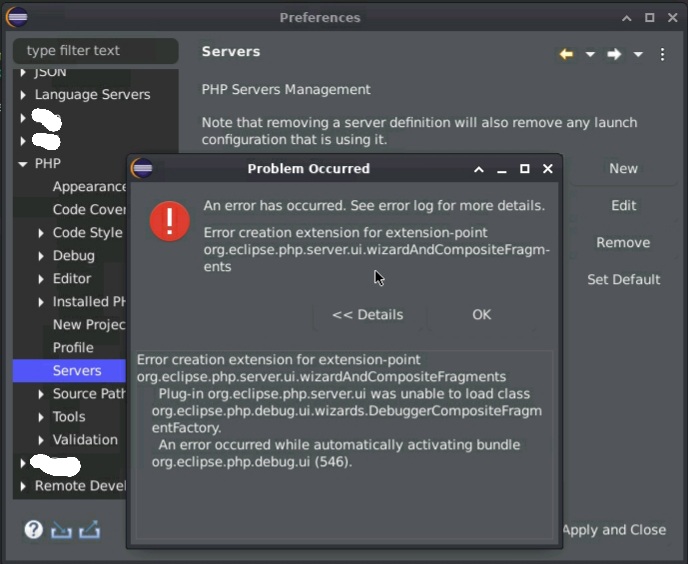Select the JSON tree item
The height and width of the screenshot is (564, 688).
[x=50, y=72]
